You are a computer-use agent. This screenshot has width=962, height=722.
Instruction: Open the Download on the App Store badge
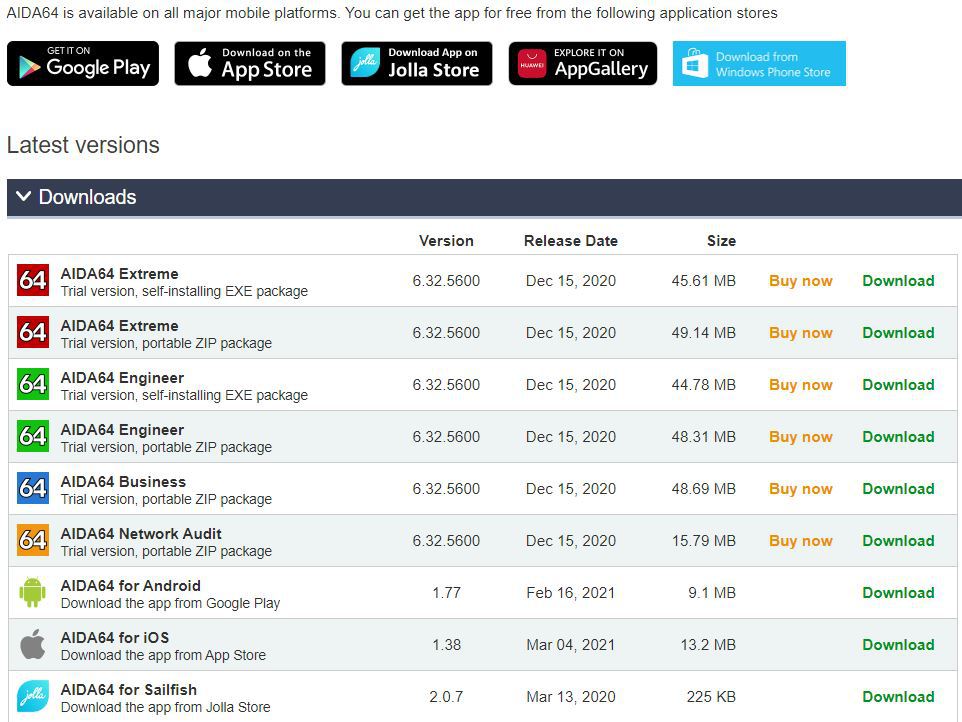[x=250, y=63]
